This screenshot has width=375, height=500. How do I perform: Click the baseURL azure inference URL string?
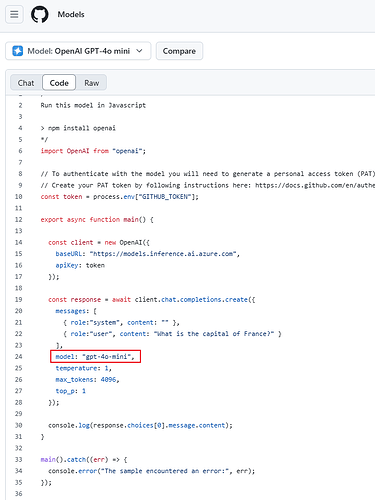pos(163,254)
